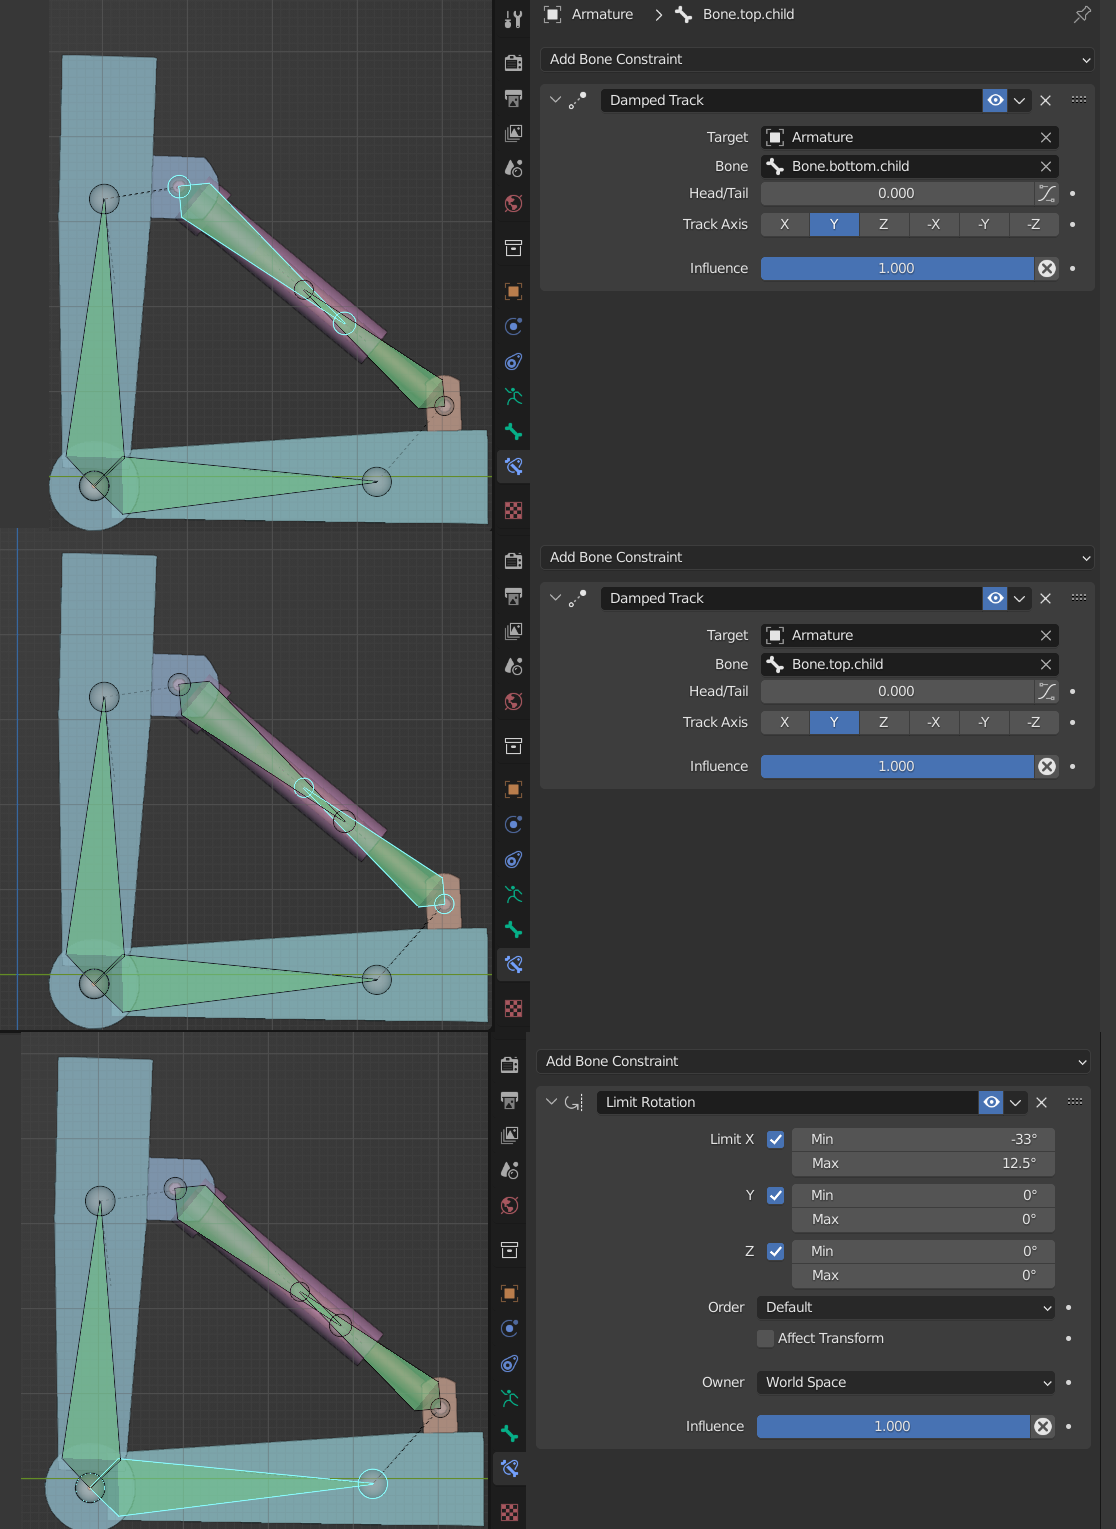The image size is (1116, 1529).
Task: Adjust Influence slider of Bone.bottom.child constraint
Action: coord(897,268)
